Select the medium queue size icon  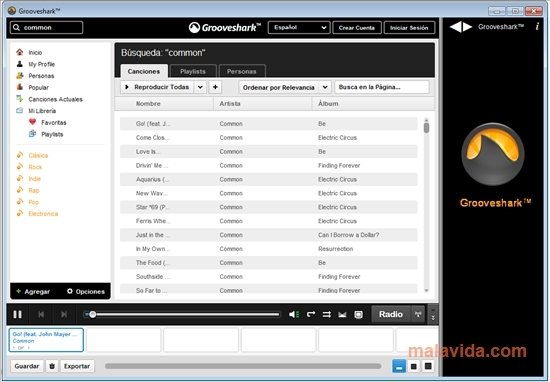[414, 366]
